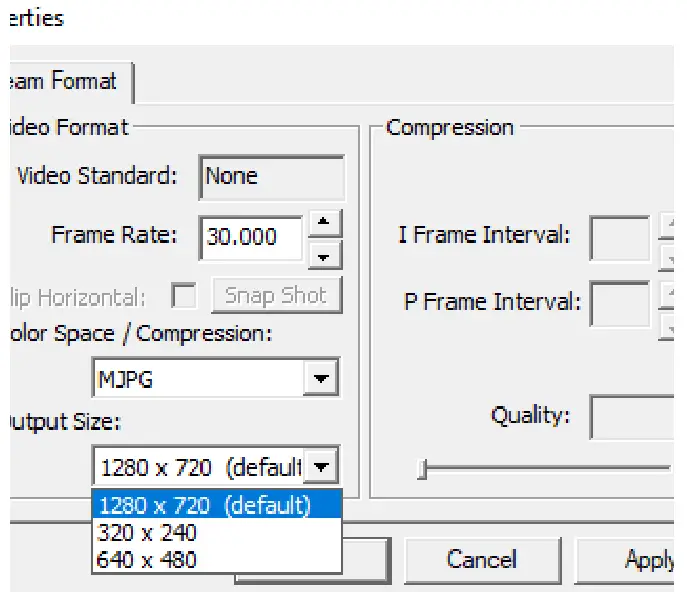This screenshot has height=596, width=687.
Task: Click the Frame Rate input field
Action: click(x=251, y=237)
